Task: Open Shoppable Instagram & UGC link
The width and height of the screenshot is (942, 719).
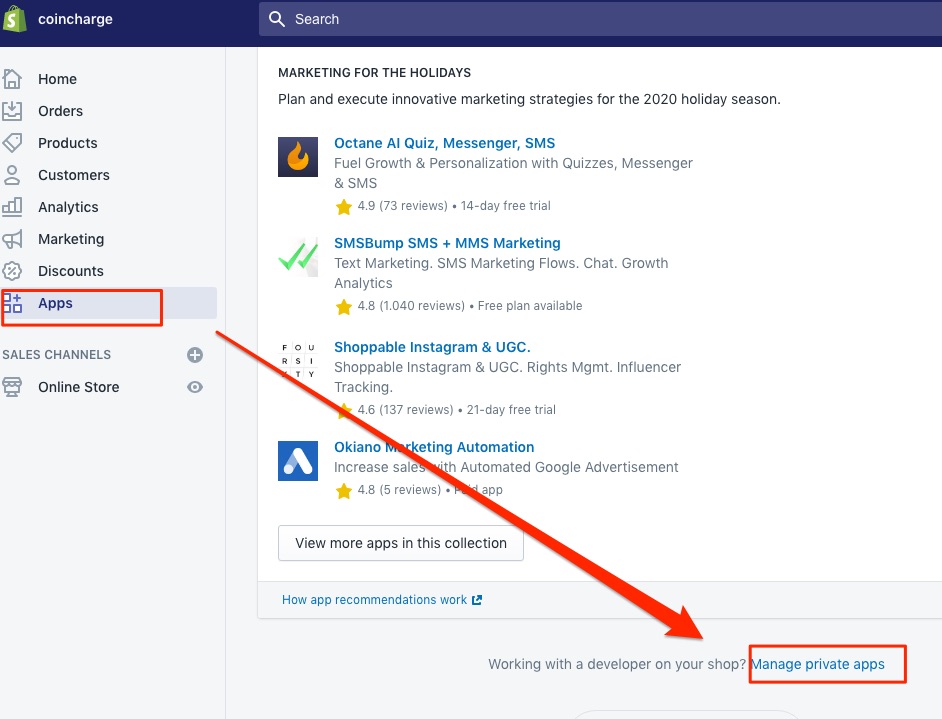Action: pos(432,347)
